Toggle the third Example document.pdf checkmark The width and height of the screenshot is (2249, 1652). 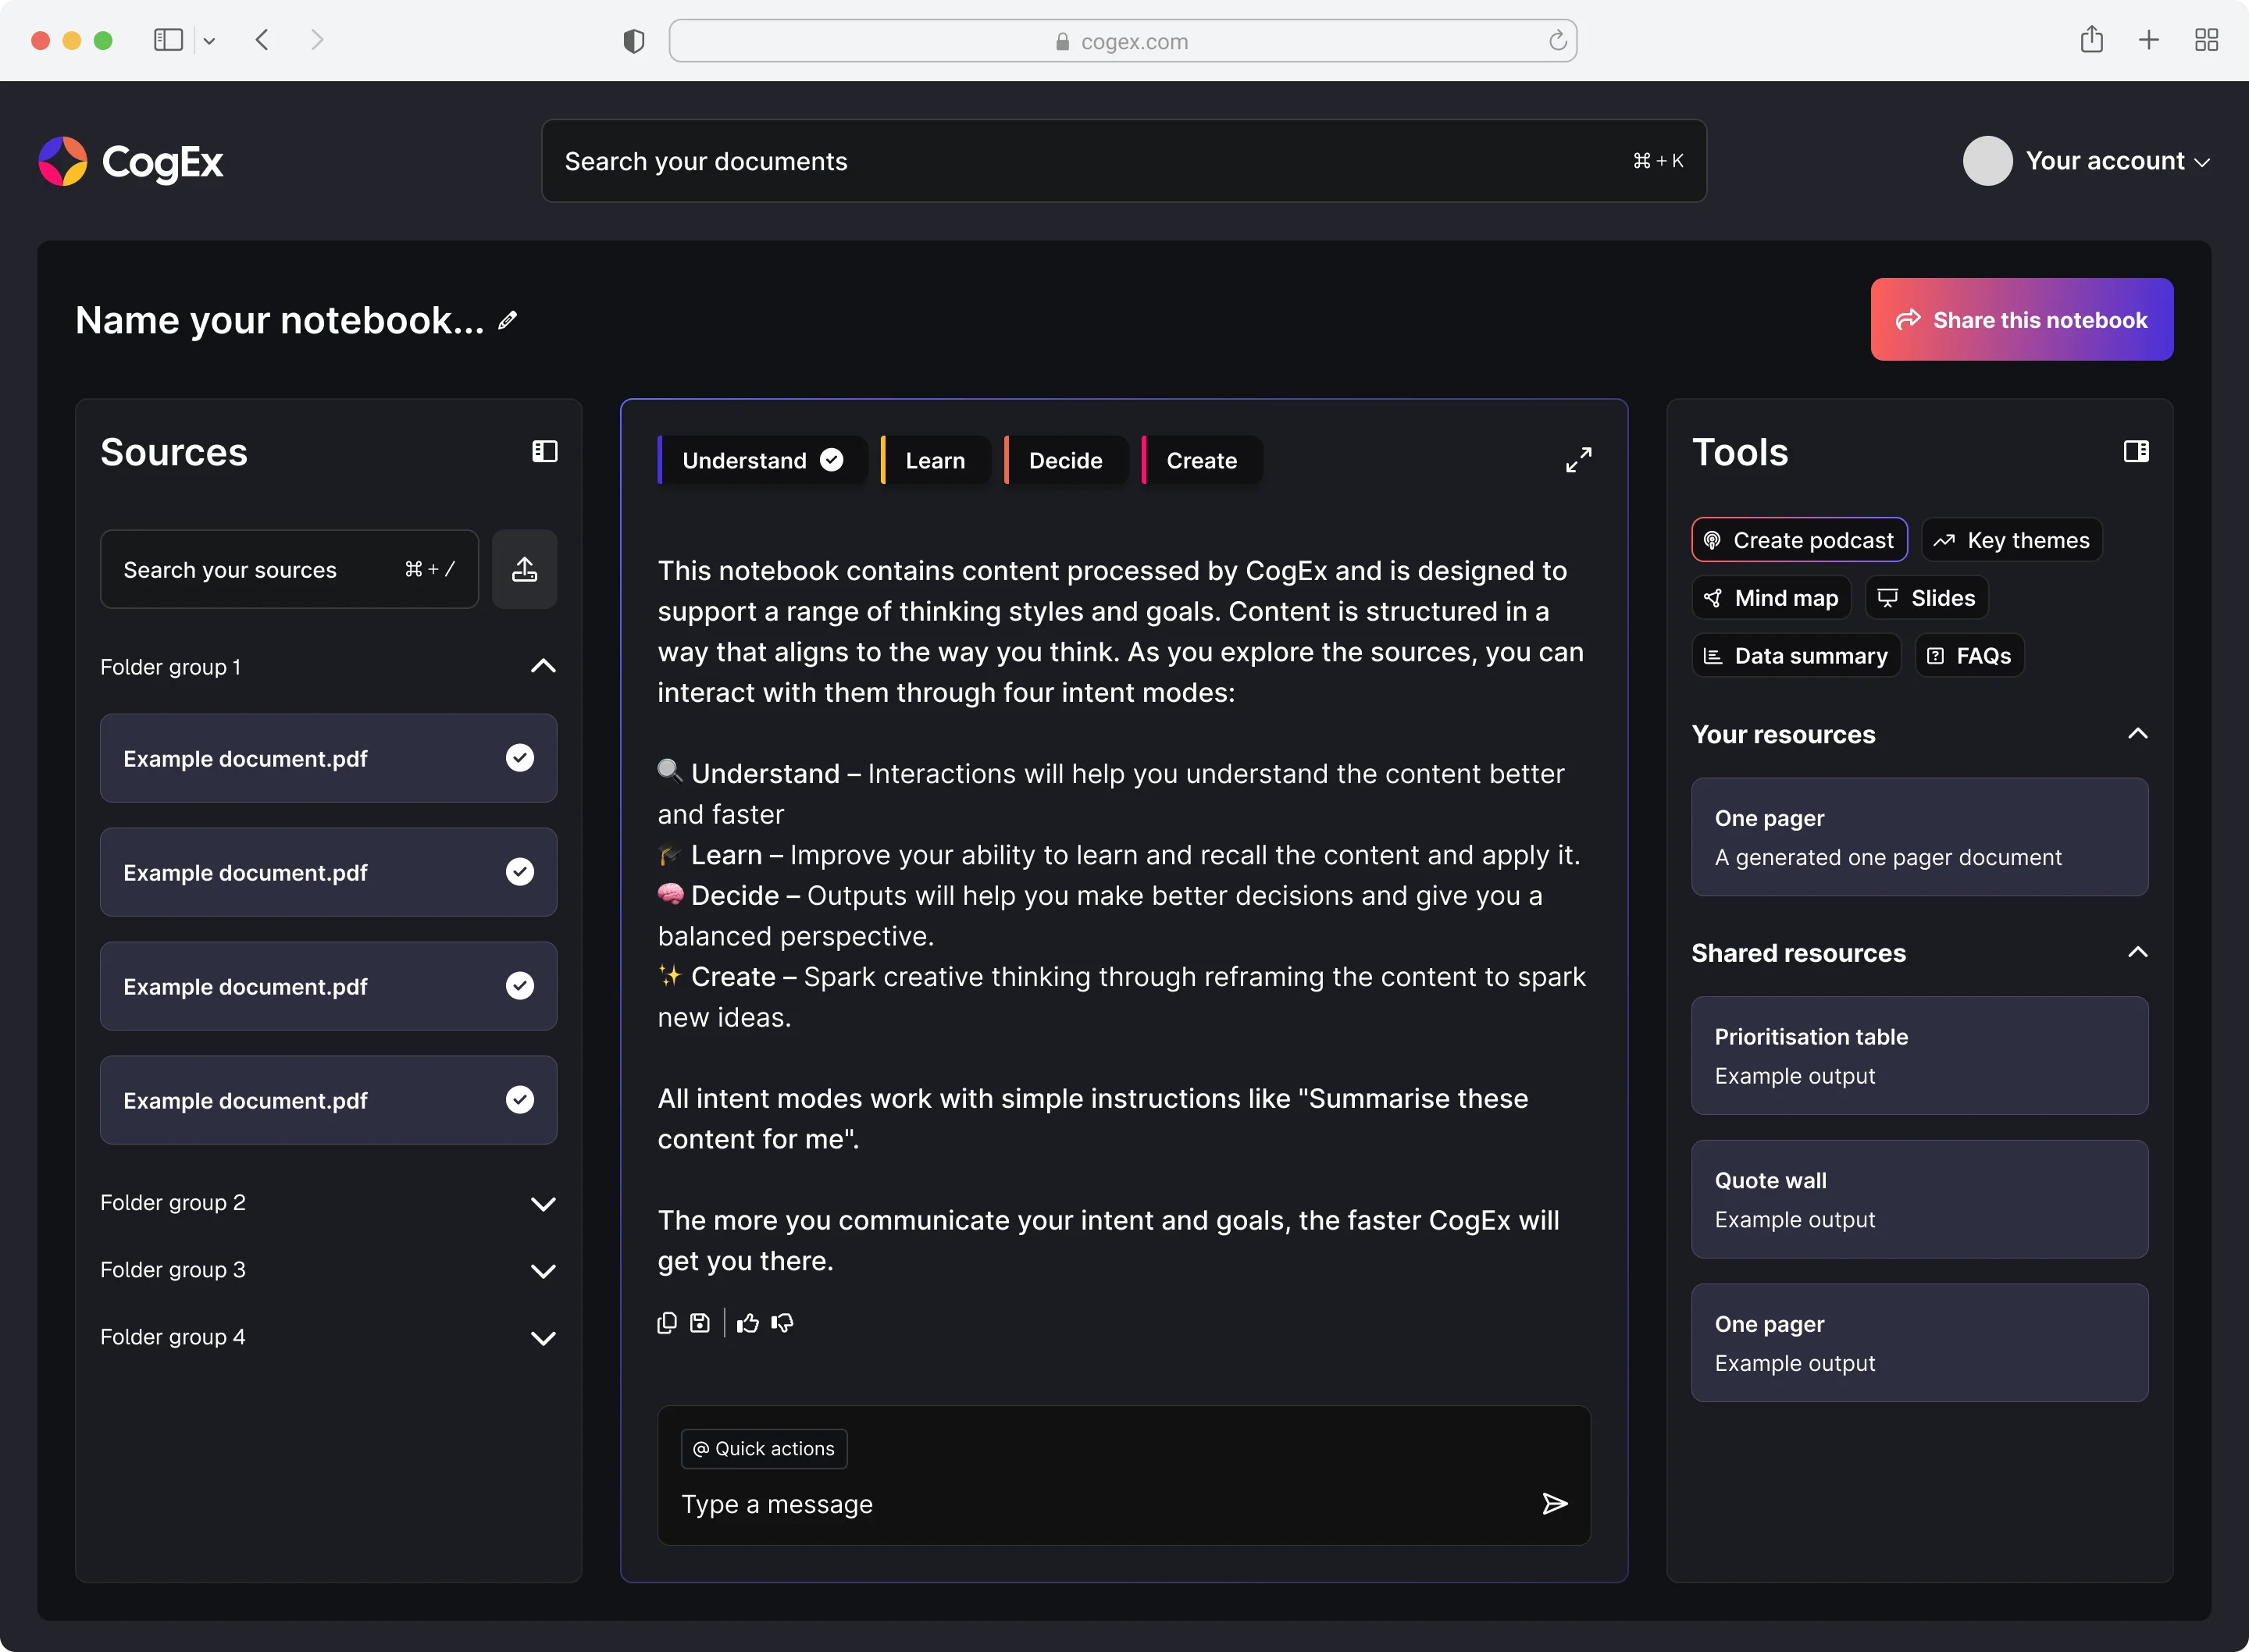click(519, 986)
